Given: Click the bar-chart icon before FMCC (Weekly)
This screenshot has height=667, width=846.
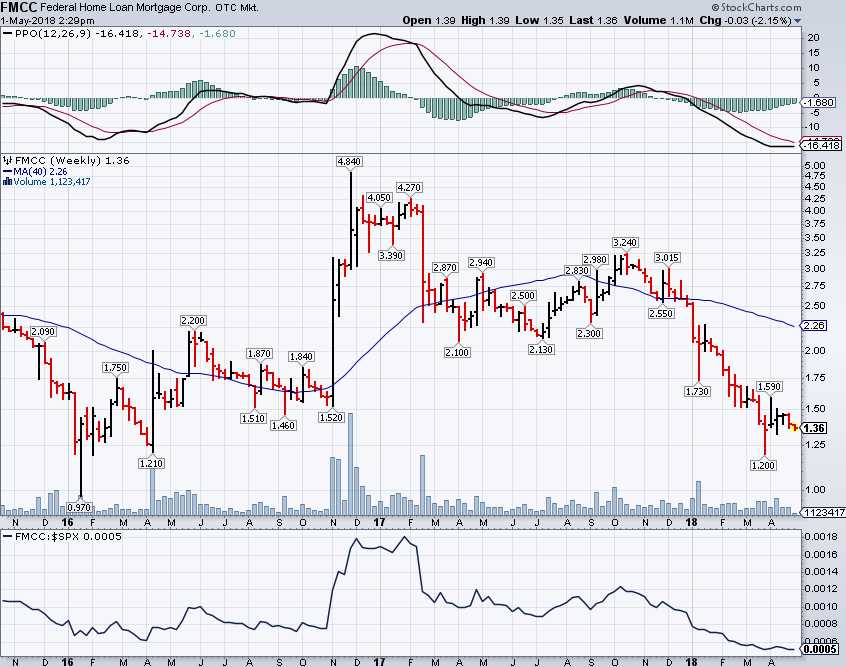Looking at the screenshot, I should (x=8, y=160).
